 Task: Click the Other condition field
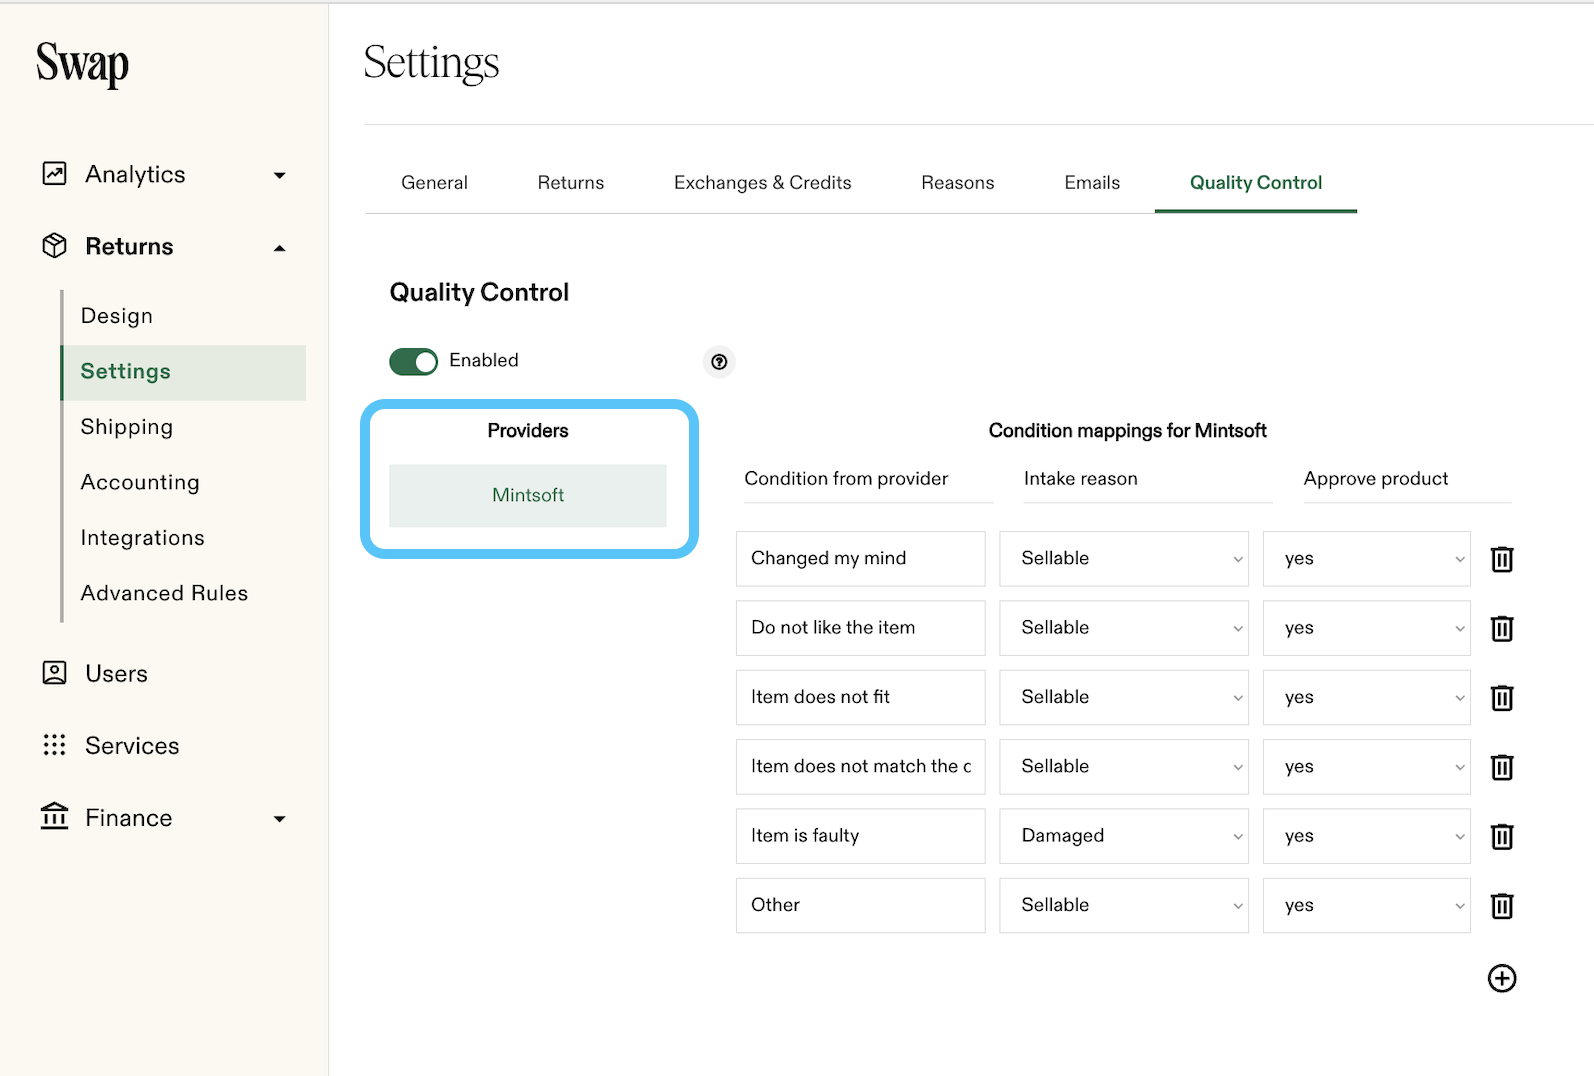tap(860, 905)
